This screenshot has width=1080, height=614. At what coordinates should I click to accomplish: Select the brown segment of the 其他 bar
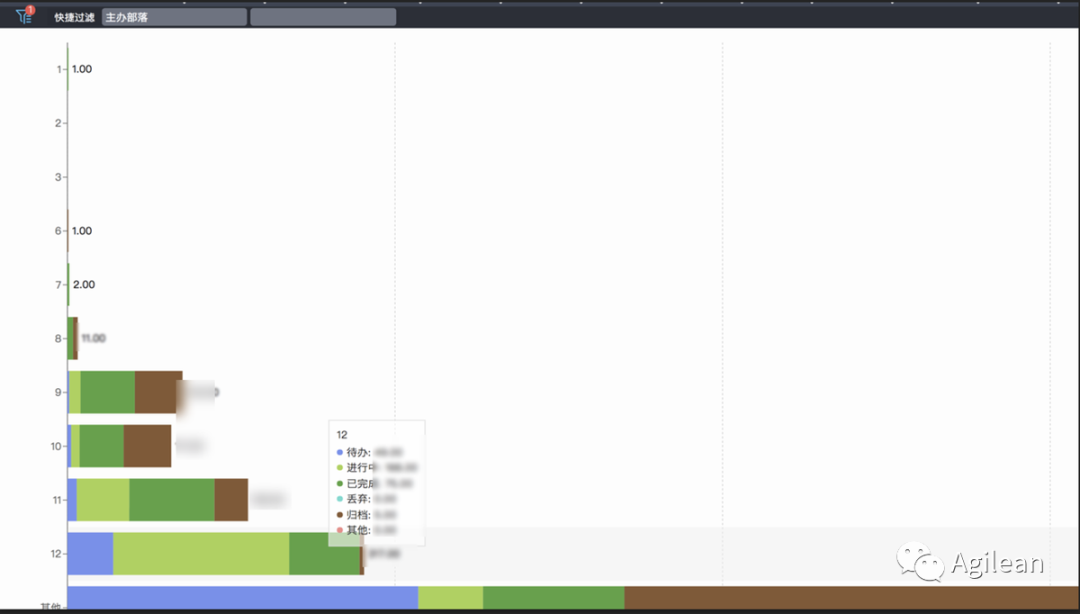(852, 598)
